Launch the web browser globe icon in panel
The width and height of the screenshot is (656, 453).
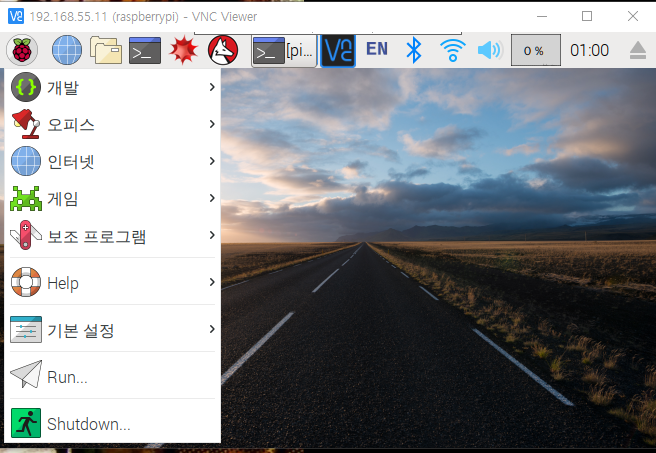[x=67, y=50]
